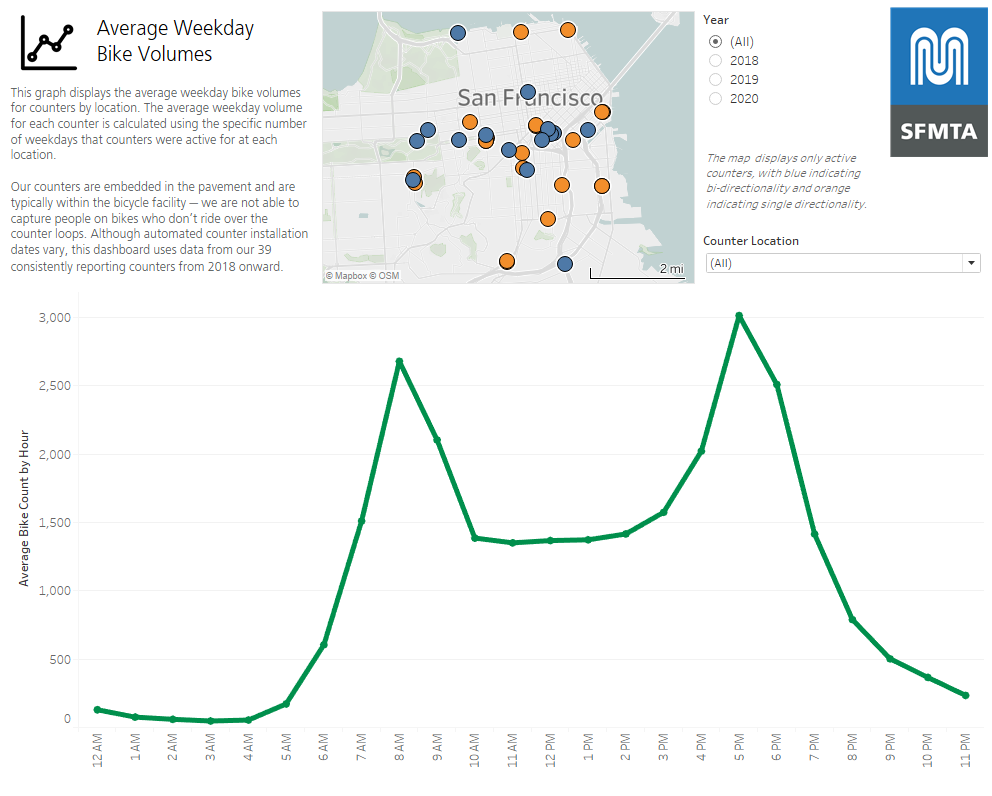Click the San Francisco label on map
The height and width of the screenshot is (796, 992).
pos(530,98)
